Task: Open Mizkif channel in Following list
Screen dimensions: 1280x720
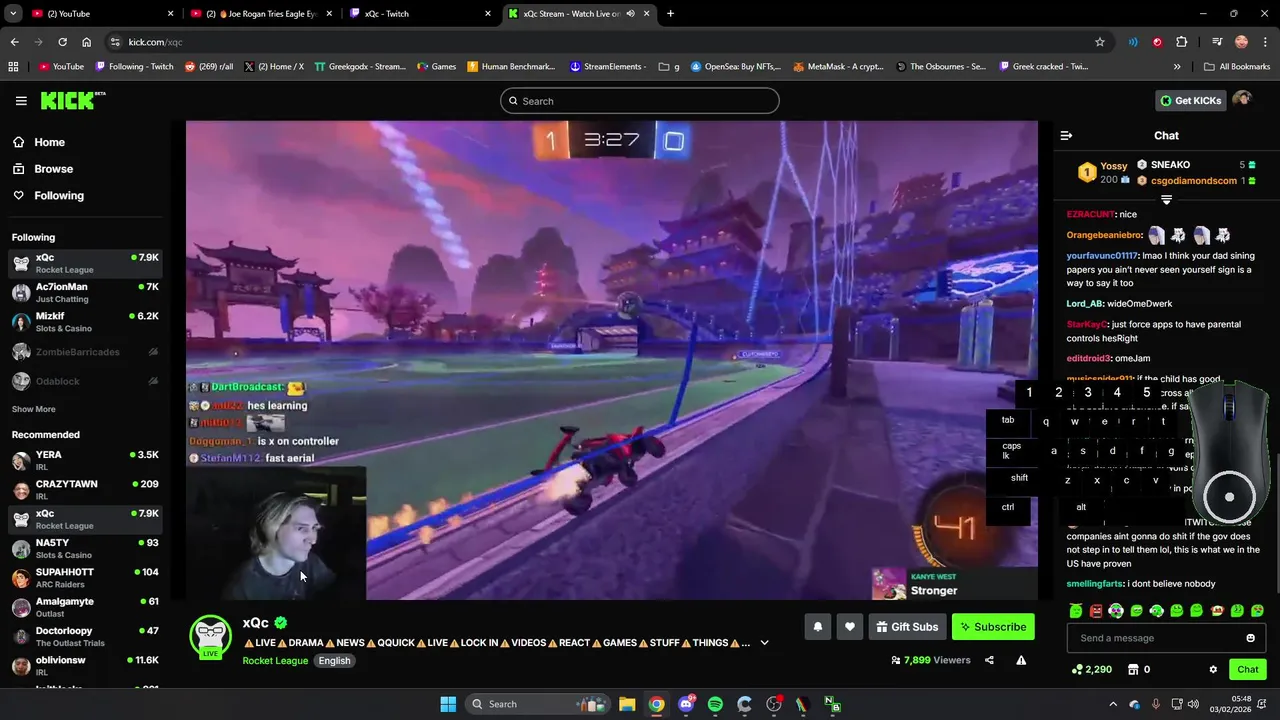Action: tap(86, 322)
